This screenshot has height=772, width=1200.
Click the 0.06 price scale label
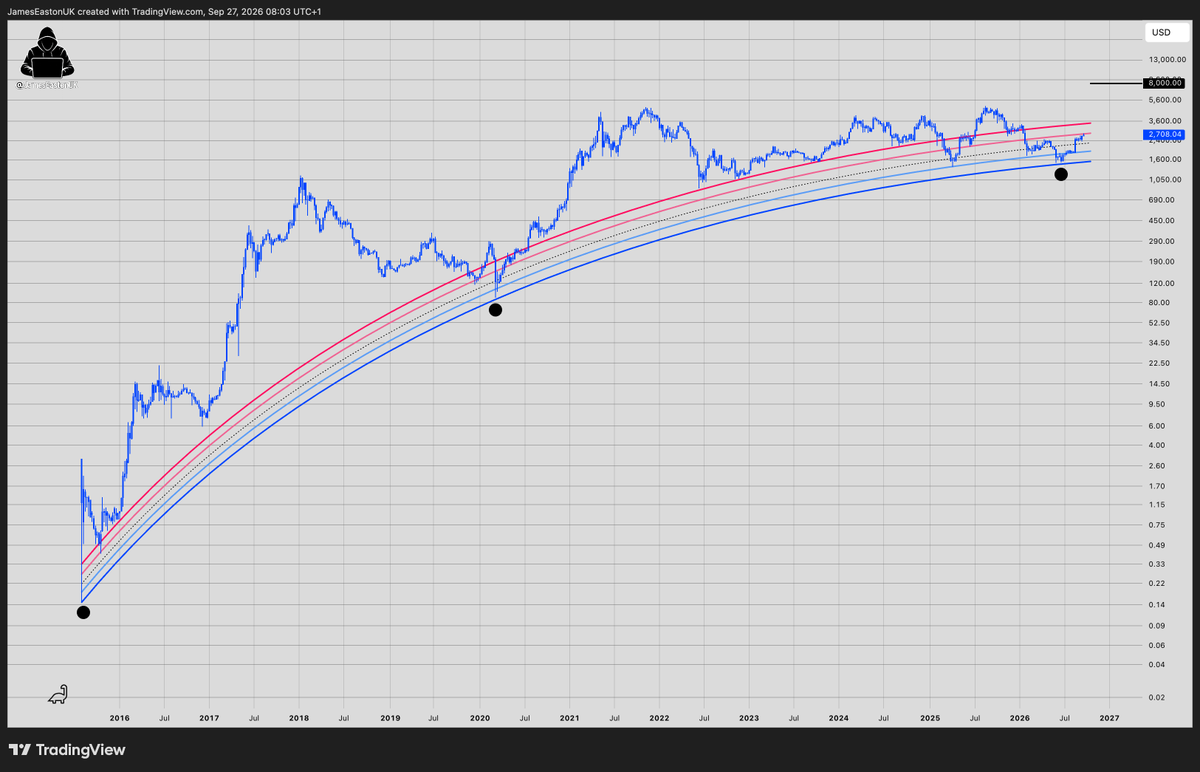tap(1159, 645)
